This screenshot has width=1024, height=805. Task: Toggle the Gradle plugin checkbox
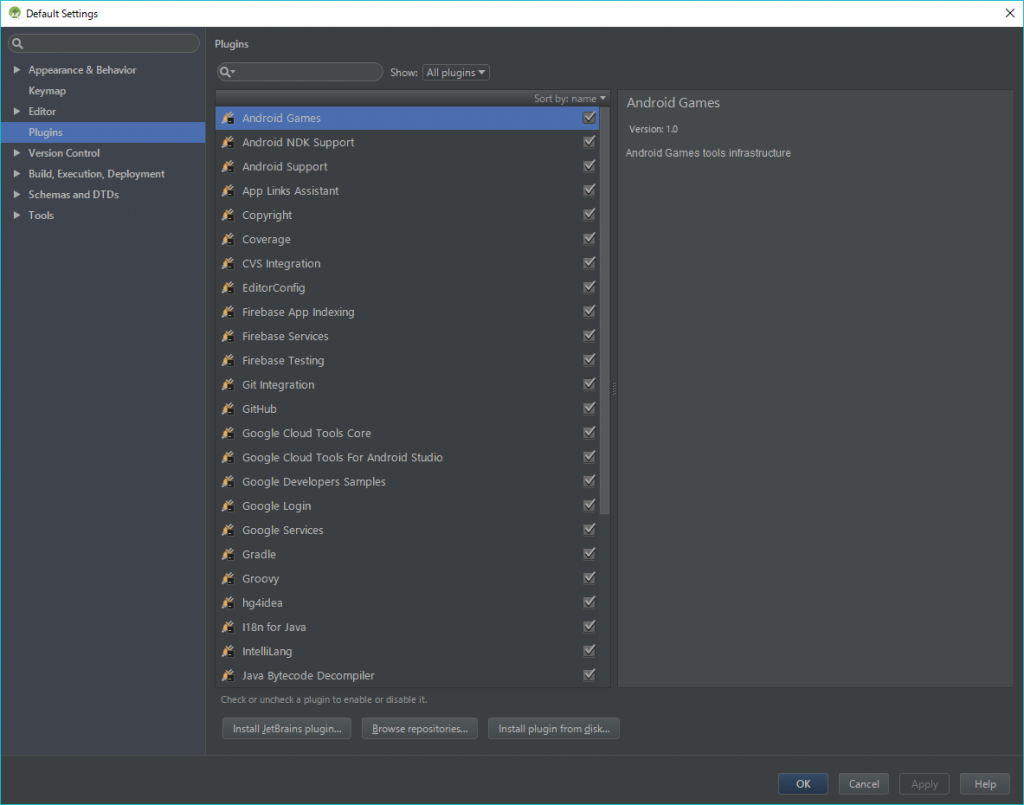[589, 554]
